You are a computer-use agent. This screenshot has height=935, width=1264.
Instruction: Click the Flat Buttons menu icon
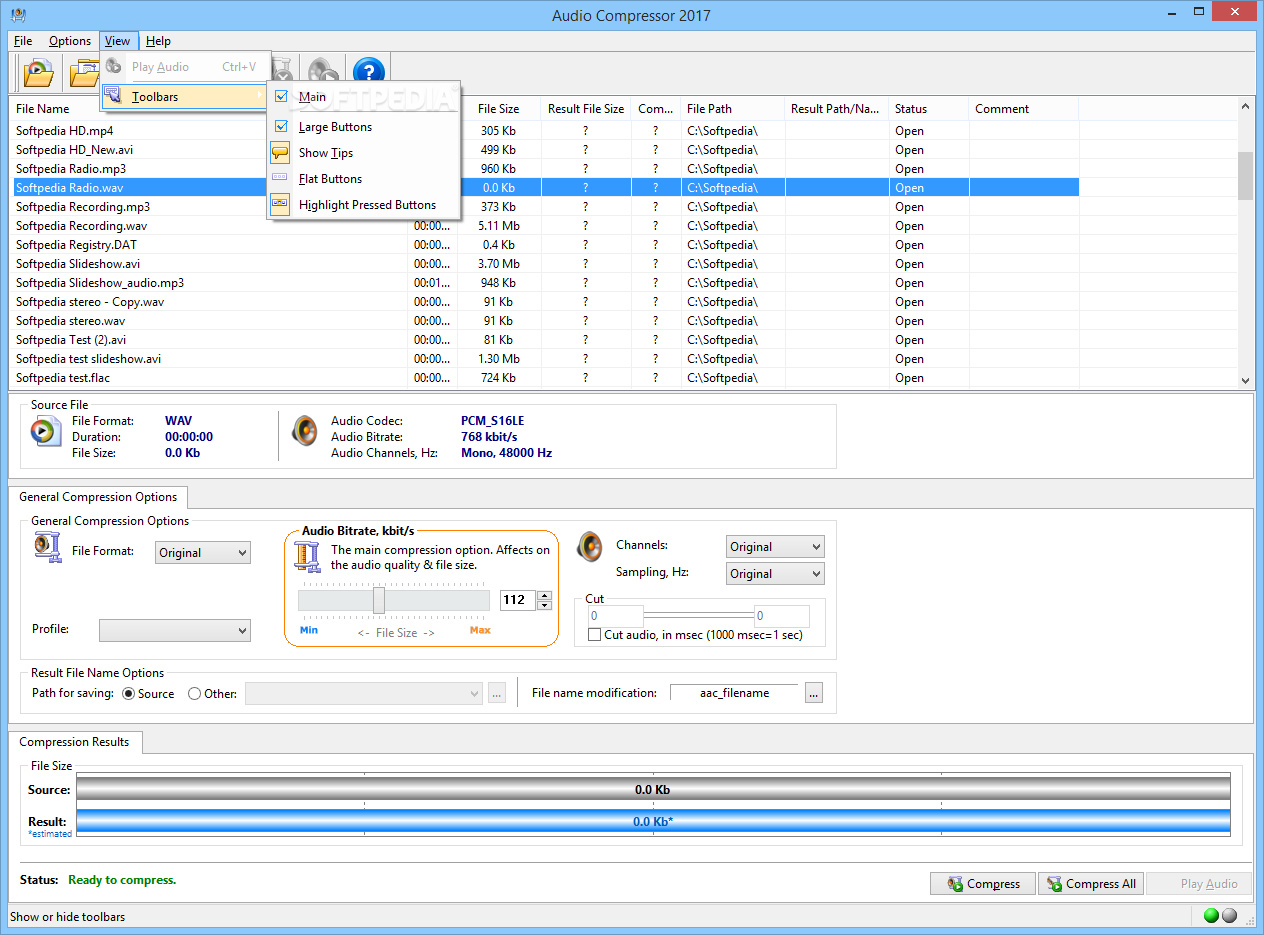point(281,179)
